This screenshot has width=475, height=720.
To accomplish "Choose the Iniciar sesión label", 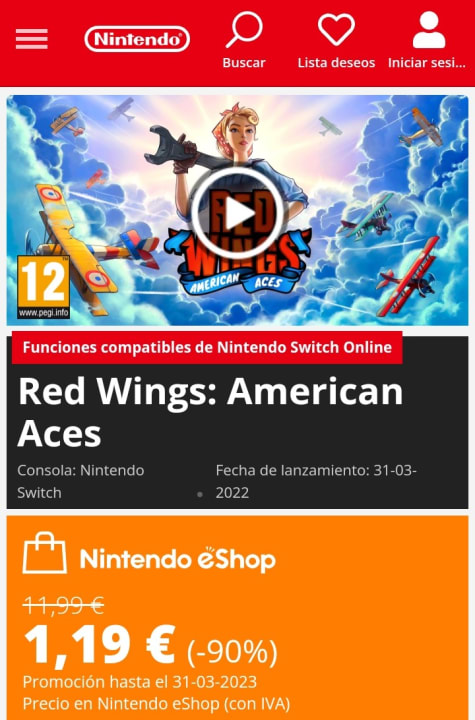I will 427,63.
